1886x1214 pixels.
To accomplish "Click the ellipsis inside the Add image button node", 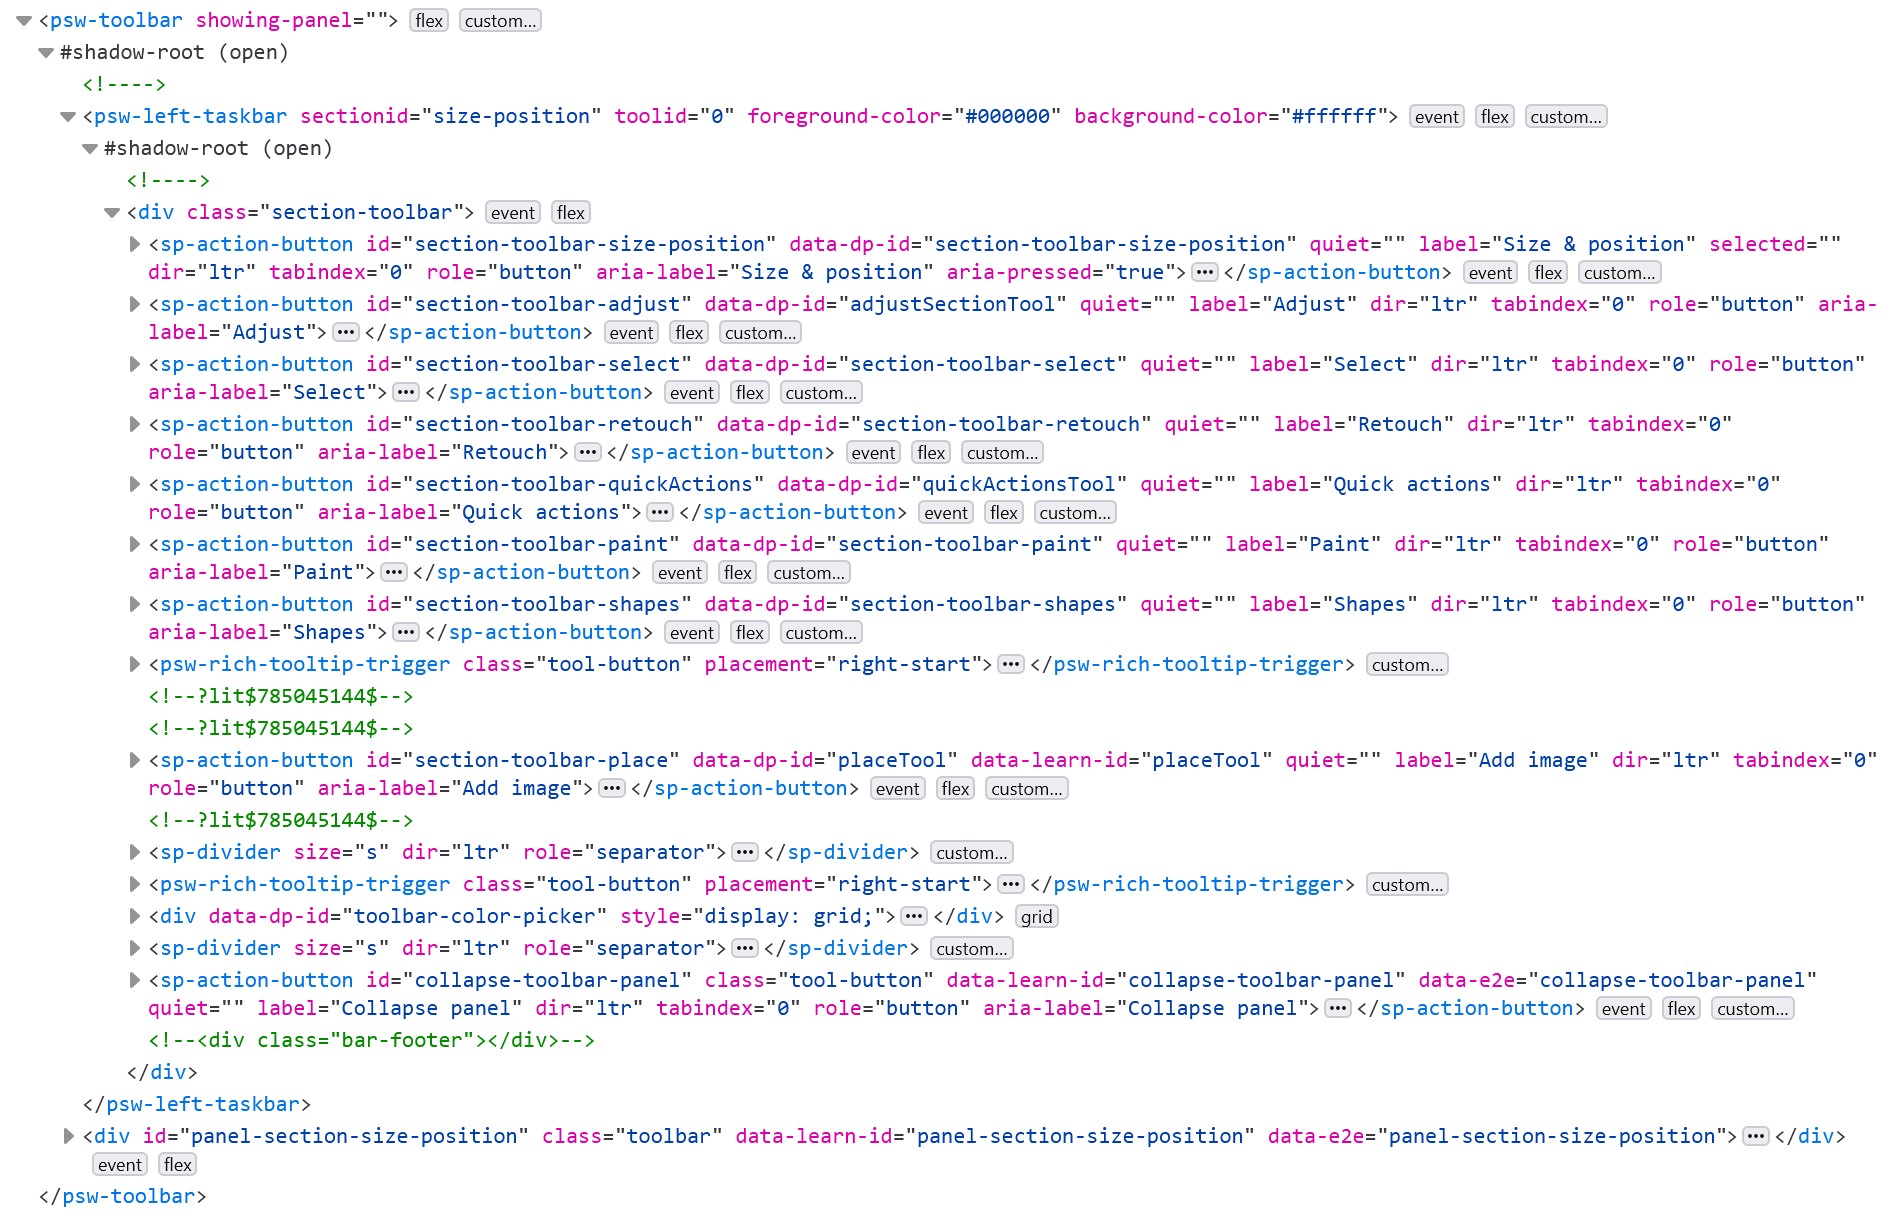I will pos(611,788).
